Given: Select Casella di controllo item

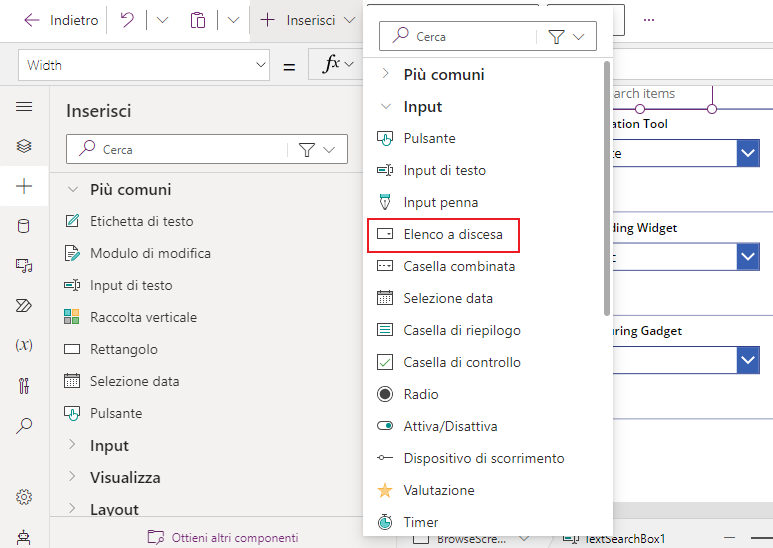Looking at the screenshot, I should click(449, 363).
